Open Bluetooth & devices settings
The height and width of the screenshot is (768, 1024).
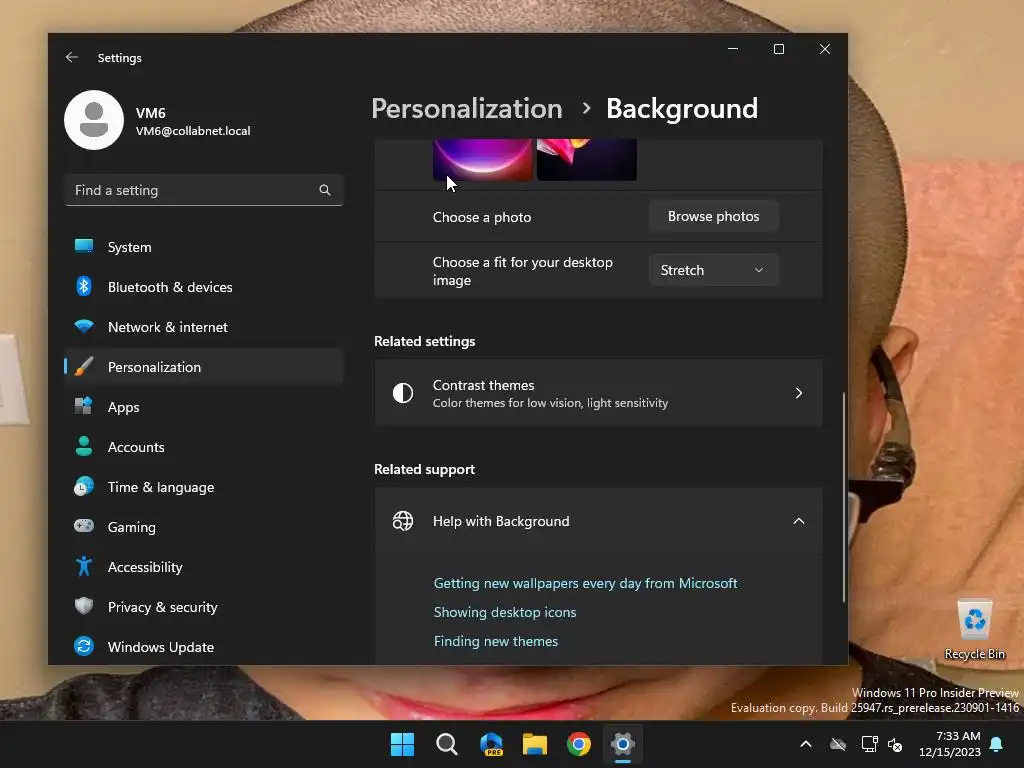tap(204, 287)
